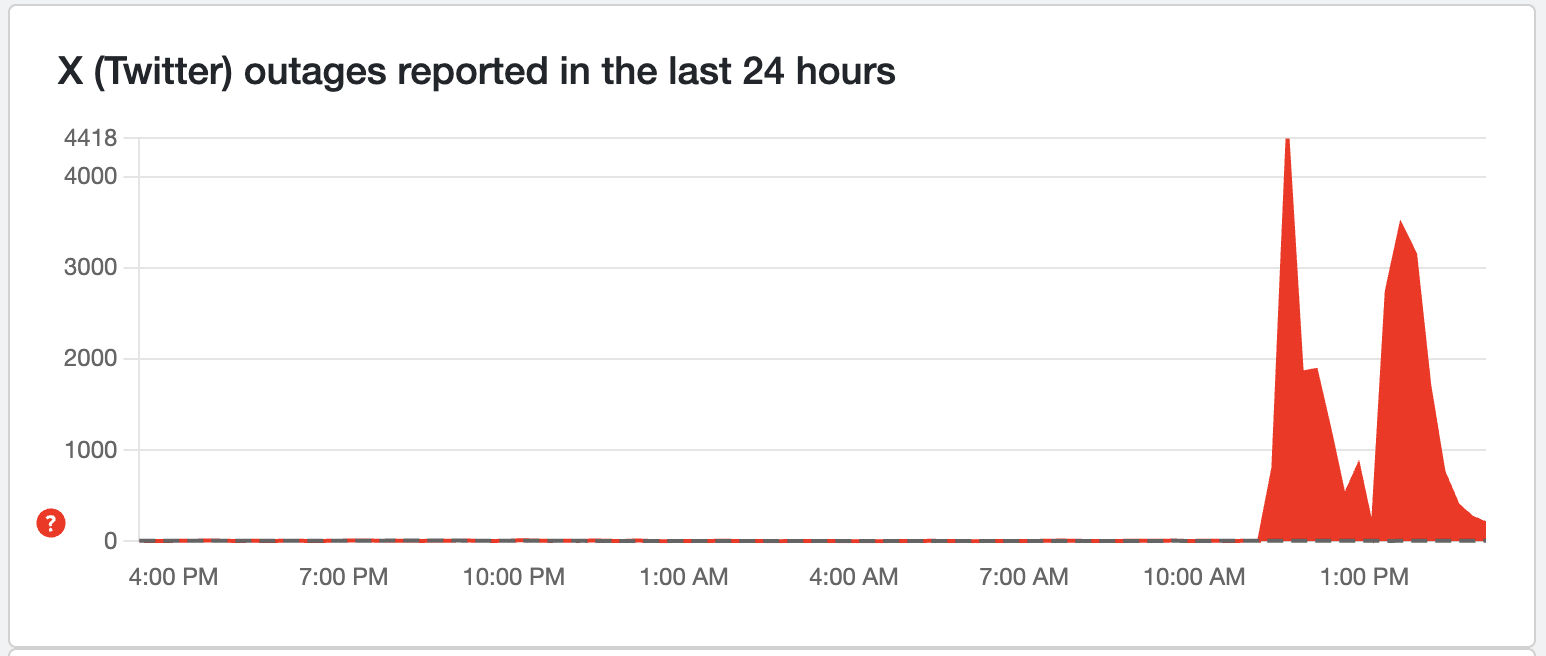Click the 3000 y-axis label
This screenshot has width=1546, height=656.
(90, 268)
